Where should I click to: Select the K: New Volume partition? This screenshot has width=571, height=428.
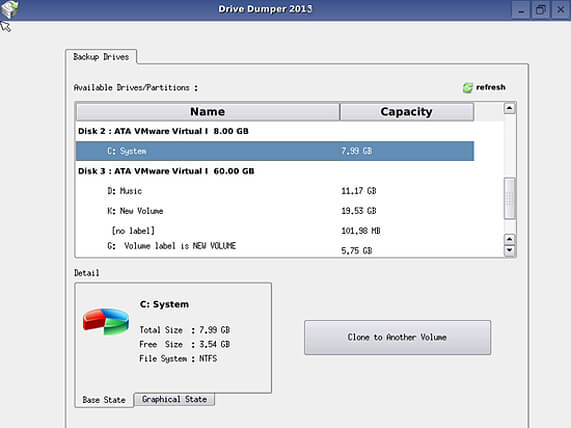275,211
